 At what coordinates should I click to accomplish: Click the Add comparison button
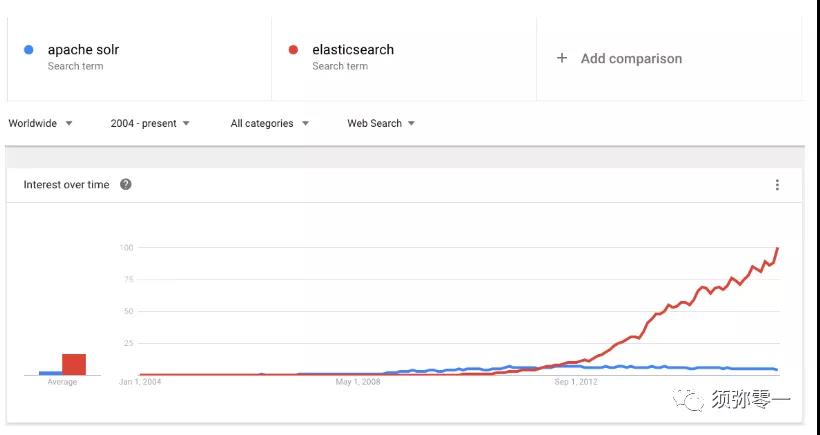619,58
